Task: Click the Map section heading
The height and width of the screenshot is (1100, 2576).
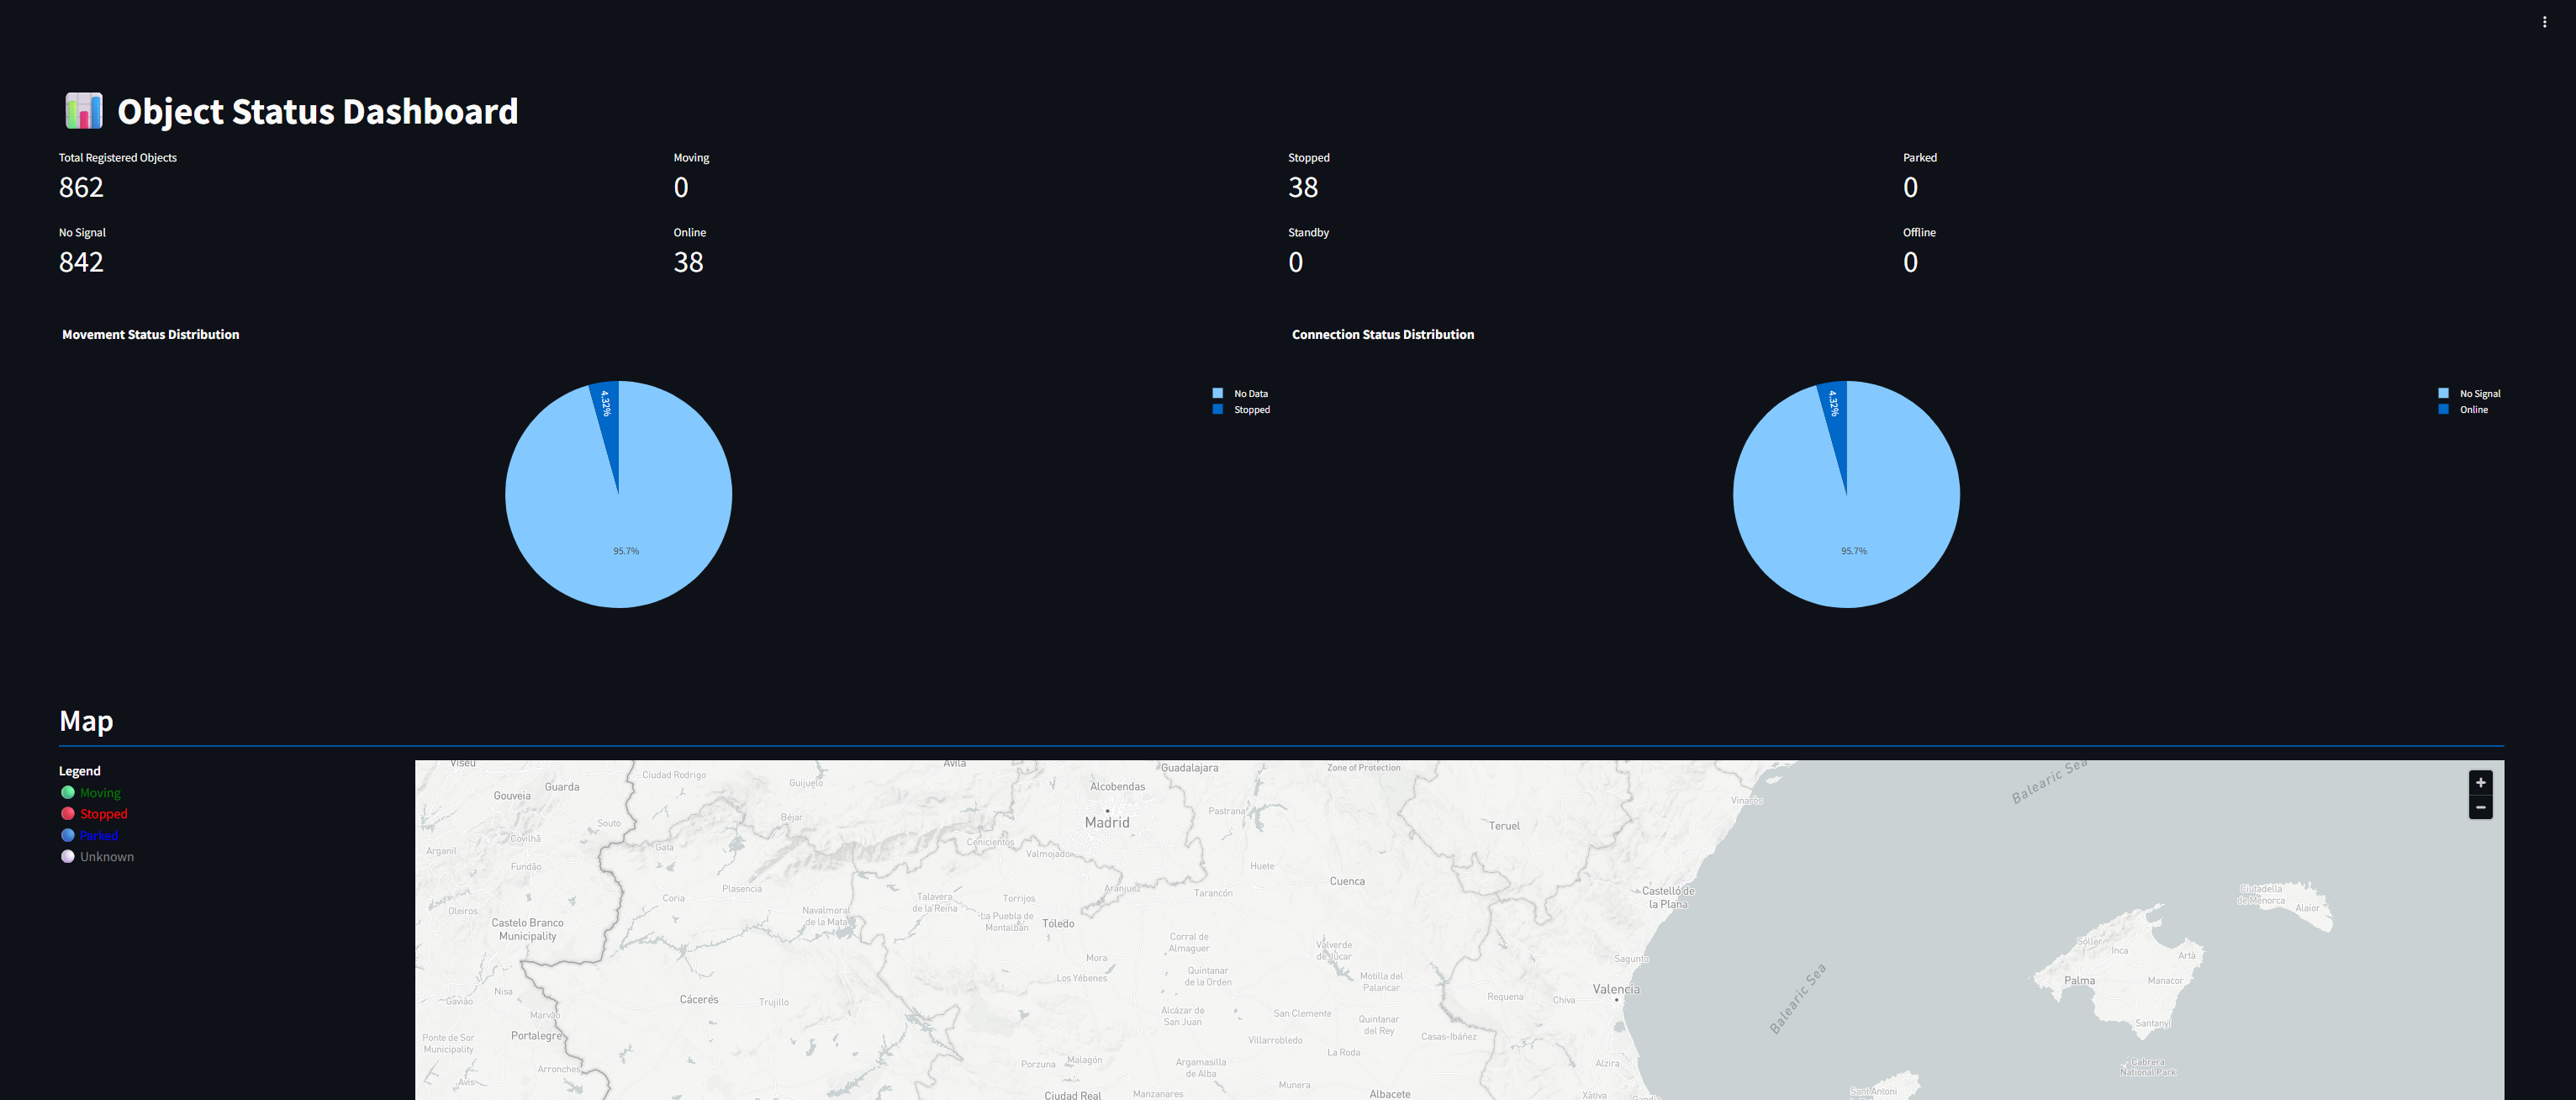Action: (86, 721)
